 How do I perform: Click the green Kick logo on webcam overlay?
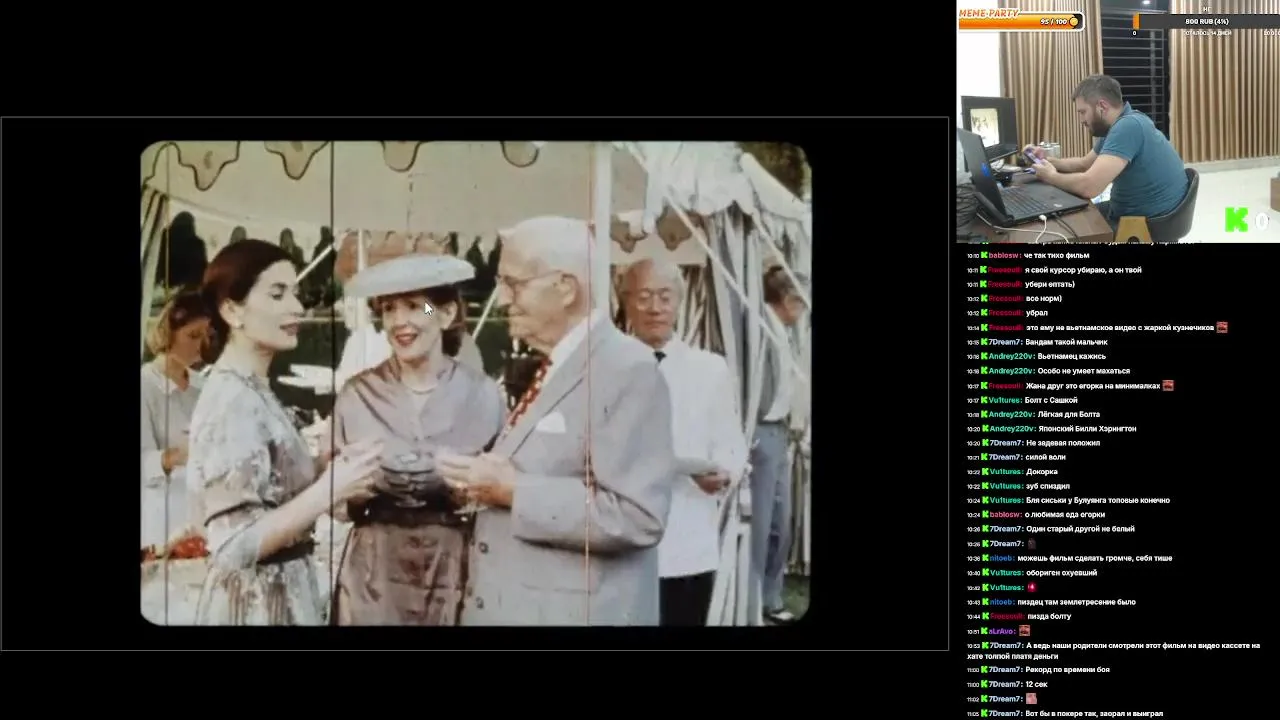(x=1236, y=221)
